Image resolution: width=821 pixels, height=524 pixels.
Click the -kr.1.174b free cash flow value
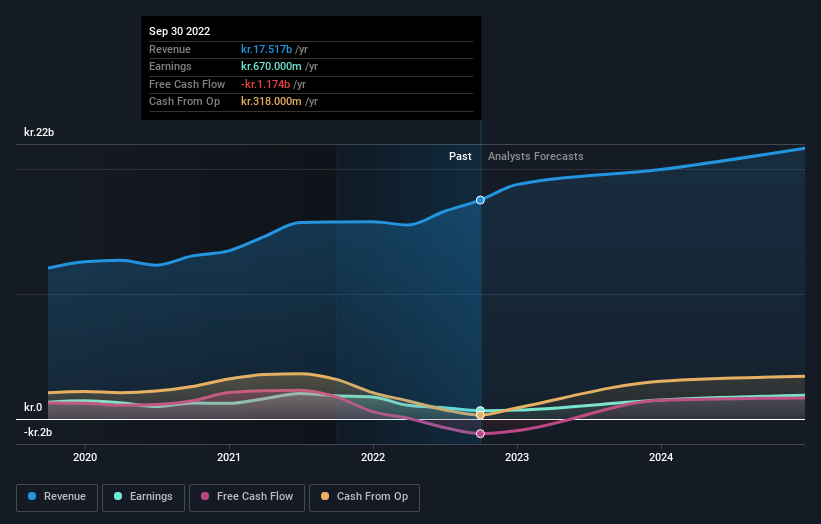265,84
